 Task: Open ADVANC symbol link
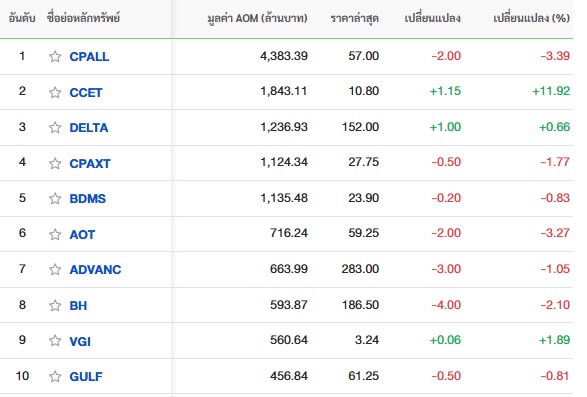point(95,270)
